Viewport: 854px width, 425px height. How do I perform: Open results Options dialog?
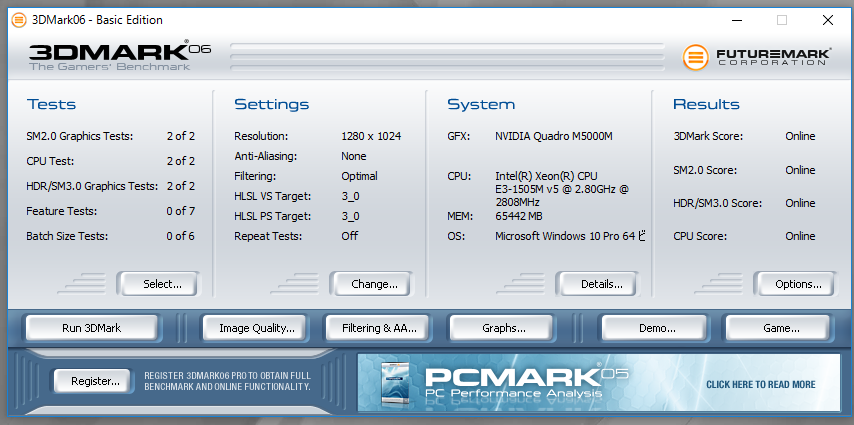click(x=795, y=284)
